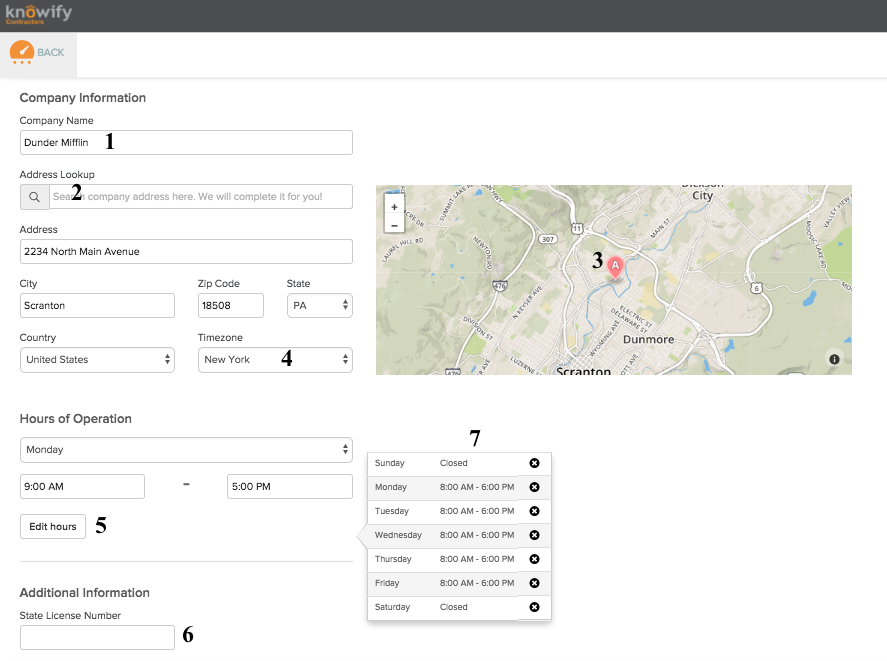Click the Address field with 2234 North Main
The image size is (887, 661).
pyautogui.click(x=186, y=251)
